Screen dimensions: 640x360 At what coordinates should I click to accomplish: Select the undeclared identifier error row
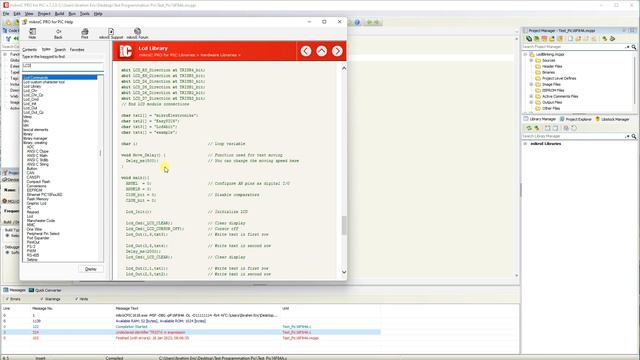(191, 332)
